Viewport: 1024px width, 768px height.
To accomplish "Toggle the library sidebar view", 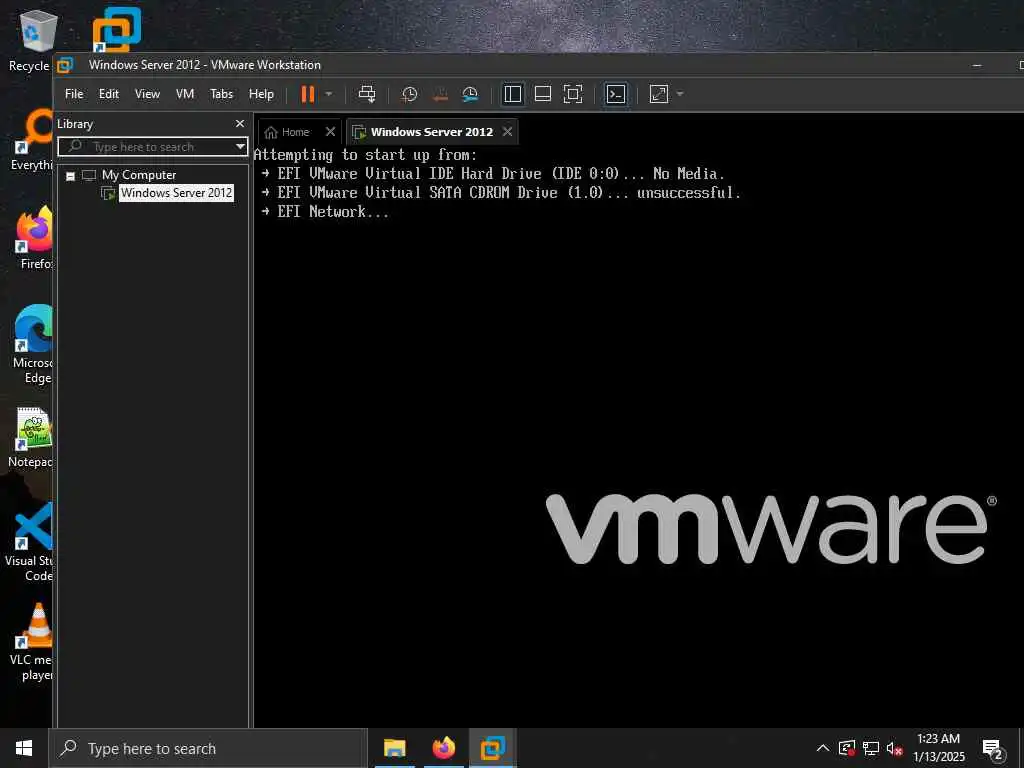I will click(x=513, y=94).
